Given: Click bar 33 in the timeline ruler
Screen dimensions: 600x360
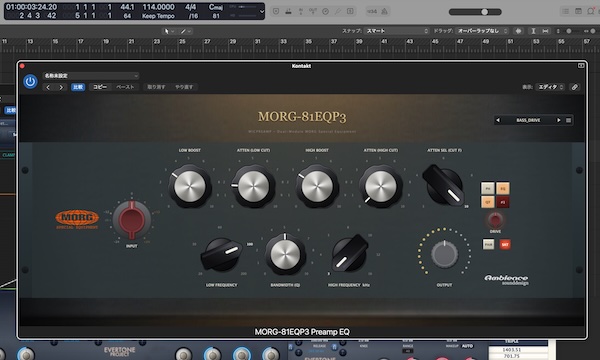Looking at the screenshot, I should [x=283, y=41].
